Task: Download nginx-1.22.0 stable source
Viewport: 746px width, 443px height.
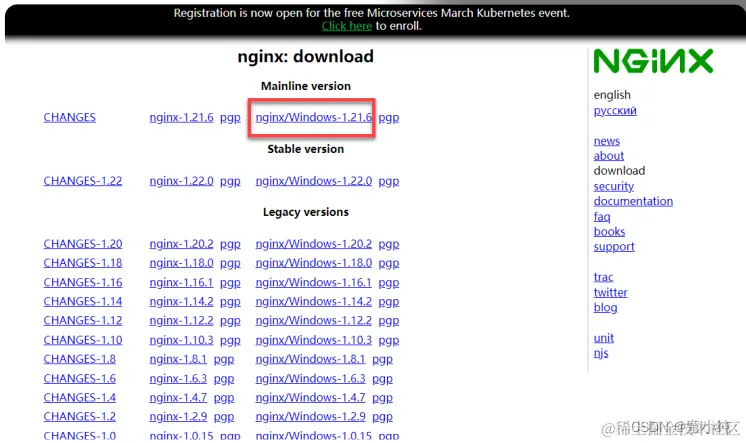Action: (181, 181)
